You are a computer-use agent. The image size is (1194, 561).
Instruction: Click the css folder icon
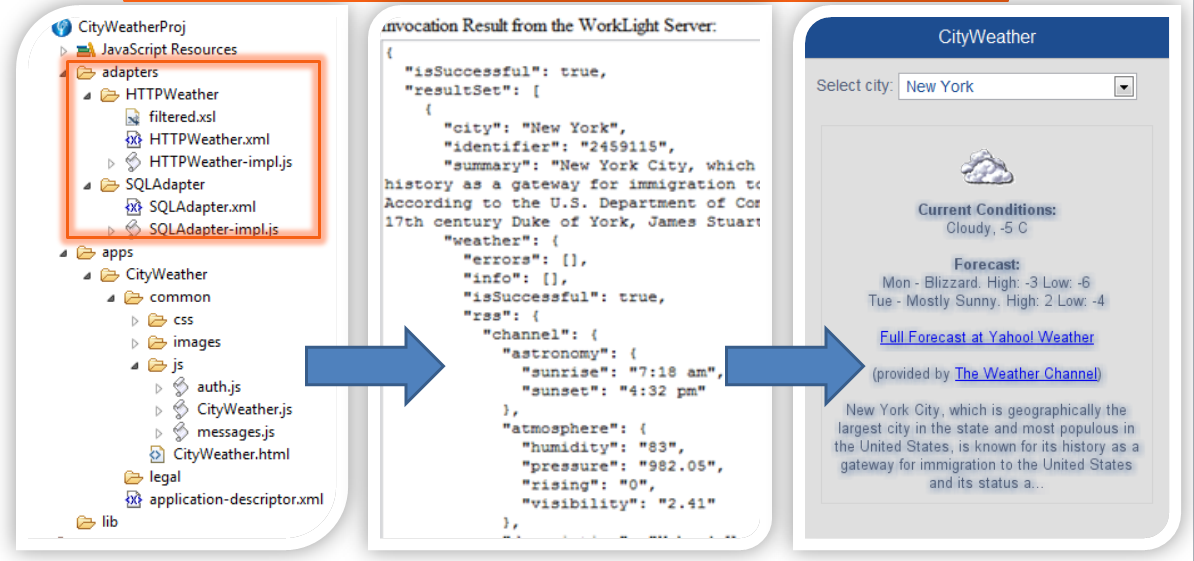point(157,319)
